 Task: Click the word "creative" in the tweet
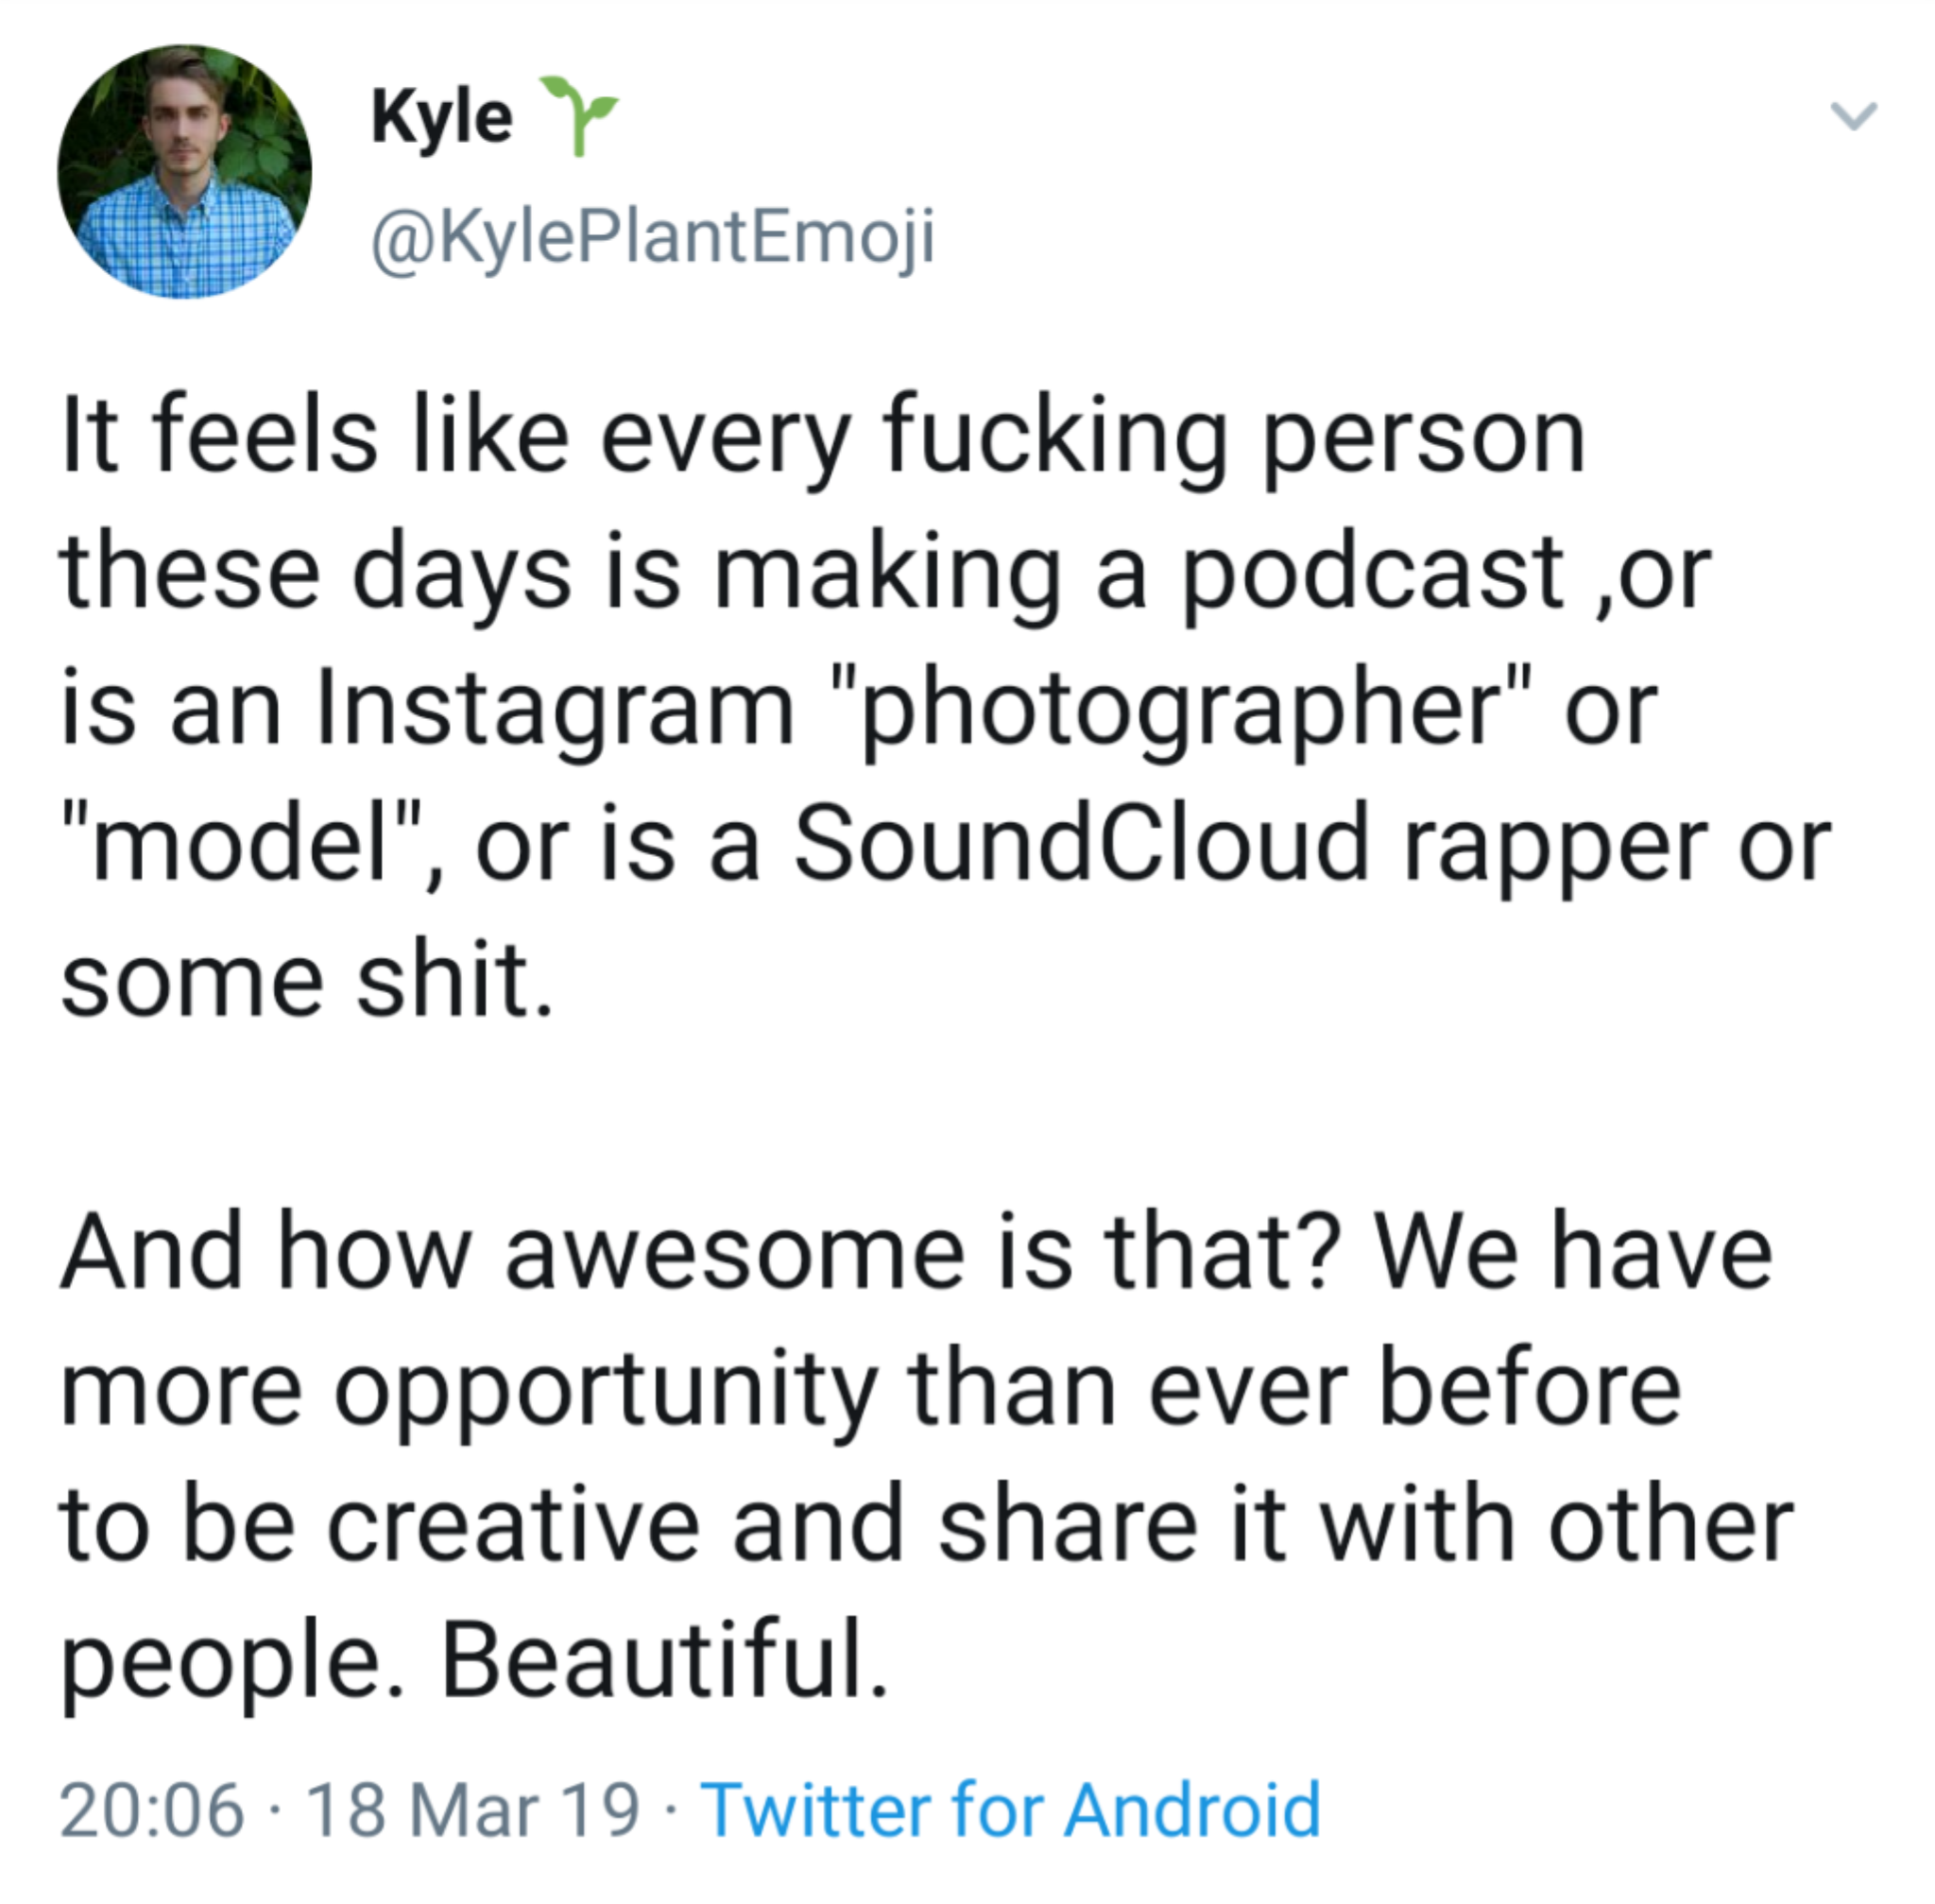[x=514, y=1526]
